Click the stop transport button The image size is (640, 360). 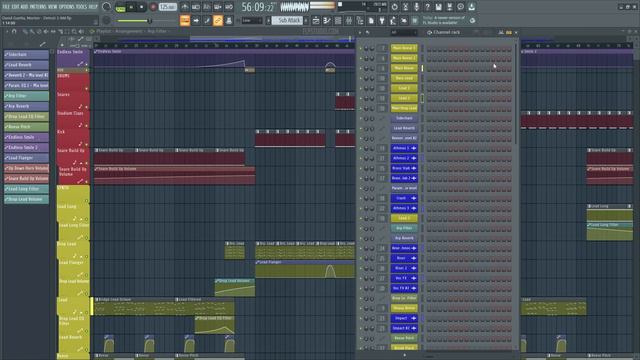coord(142,7)
